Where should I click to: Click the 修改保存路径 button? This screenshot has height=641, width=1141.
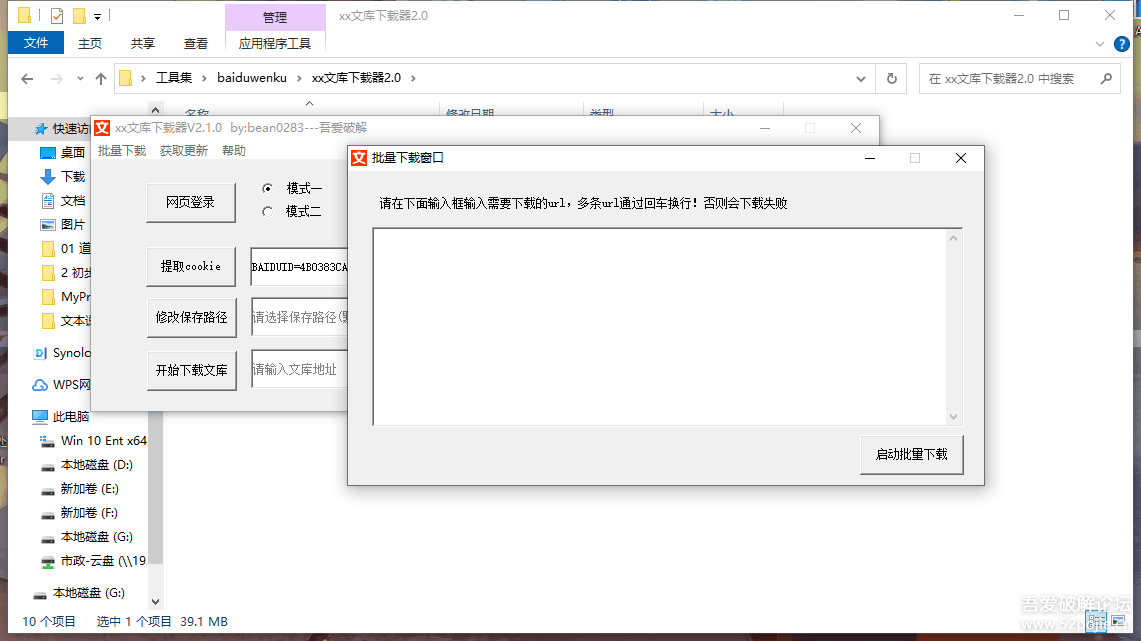pos(191,317)
